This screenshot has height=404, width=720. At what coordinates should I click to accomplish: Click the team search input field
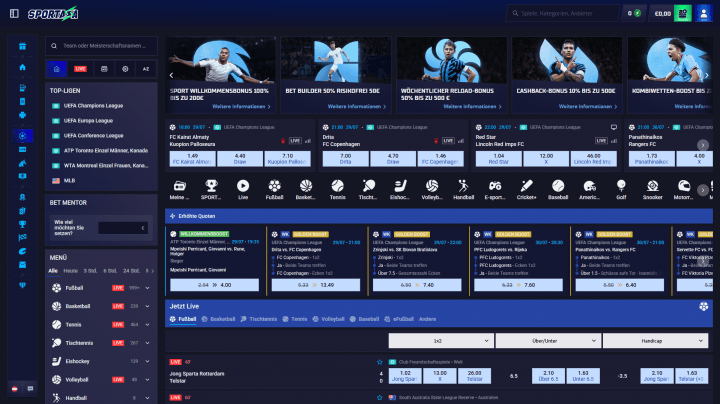101,46
